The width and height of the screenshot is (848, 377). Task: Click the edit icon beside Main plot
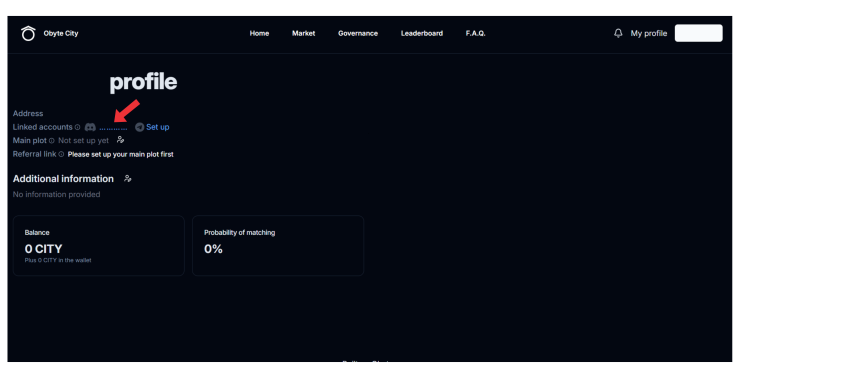121,140
